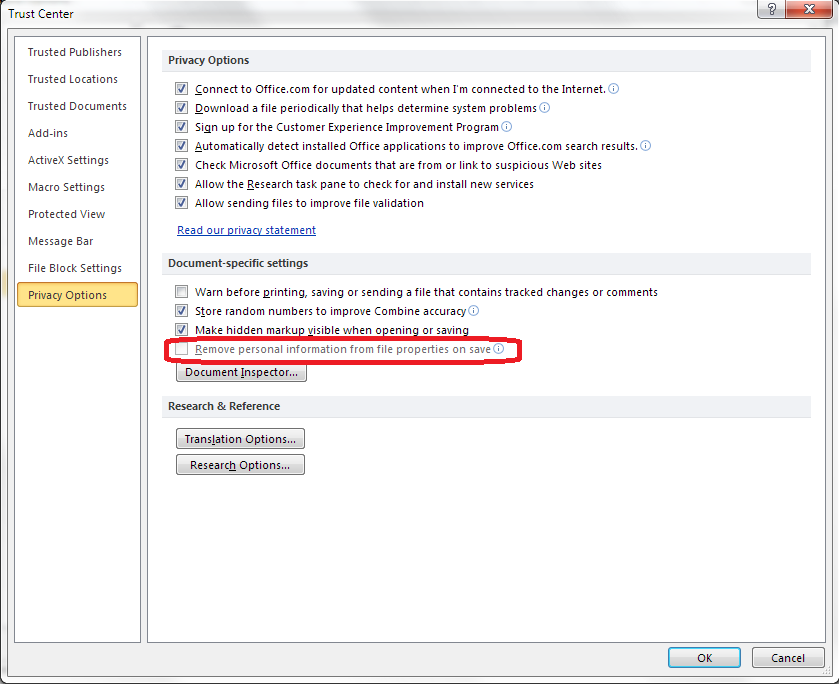Click info icon after Office.com search results option

[x=646, y=146]
